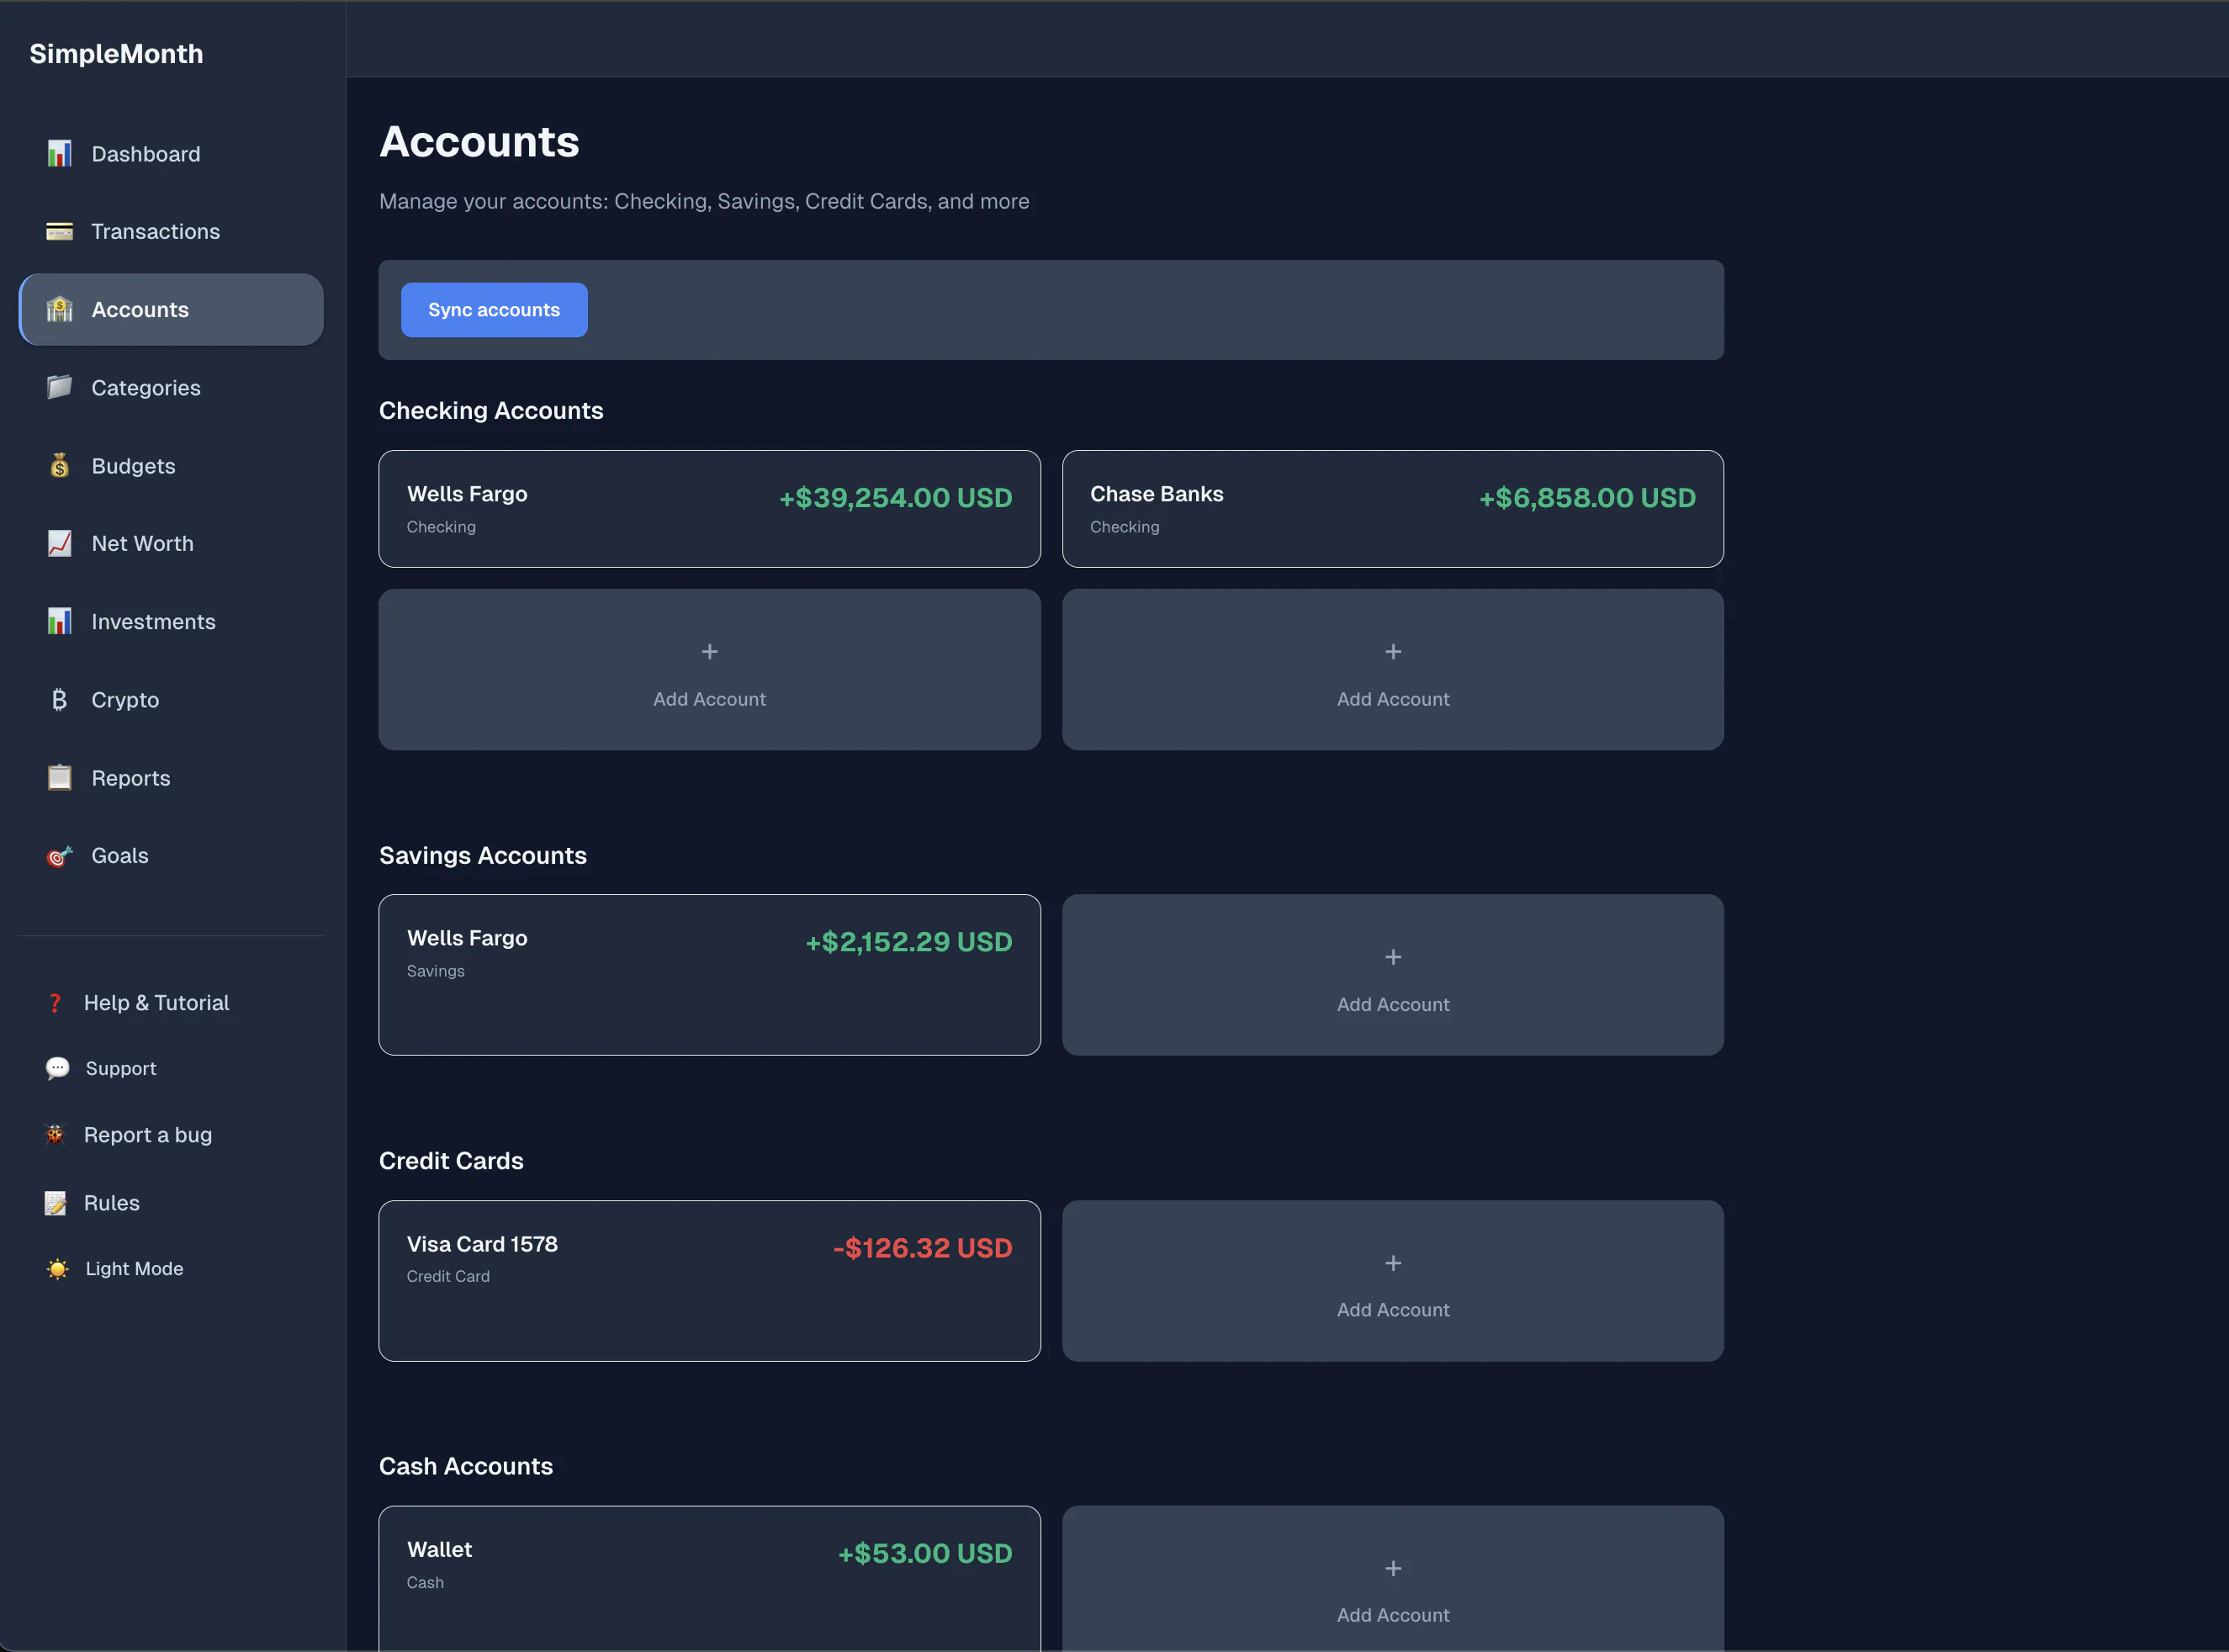This screenshot has height=1652, width=2229.
Task: Select the Goals target icon
Action: pyautogui.click(x=59, y=855)
